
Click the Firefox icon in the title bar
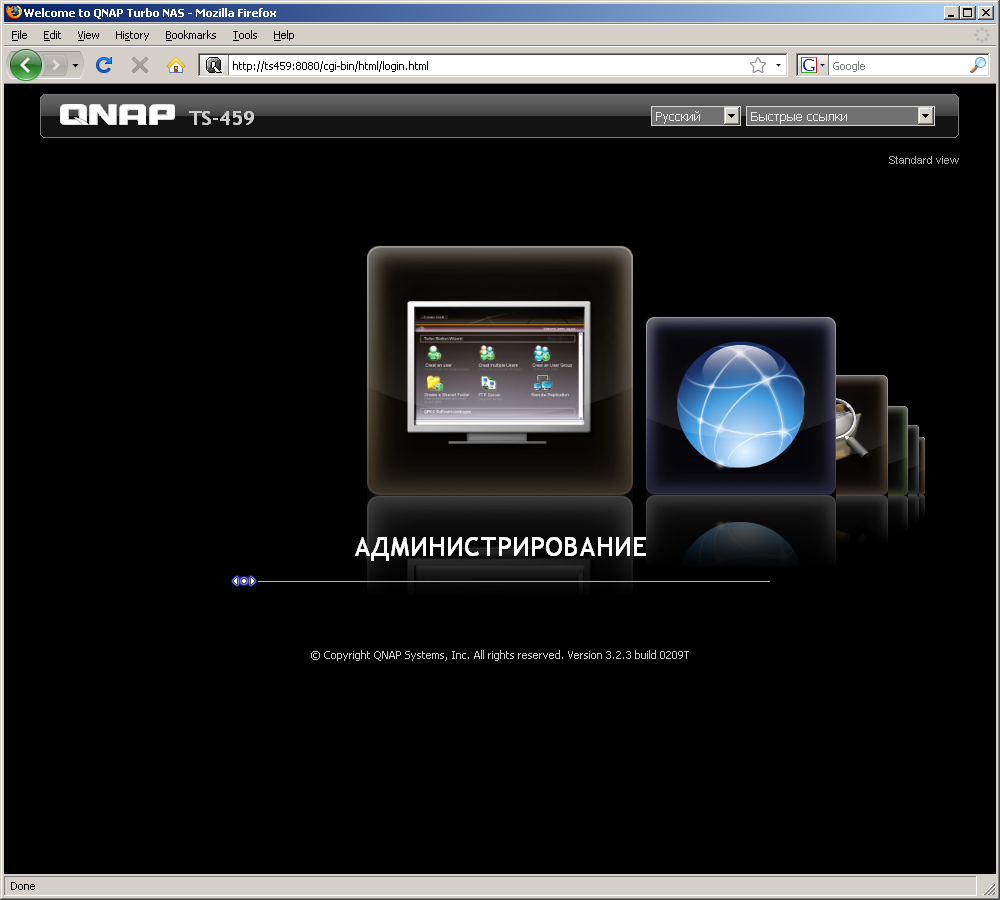pos(13,12)
